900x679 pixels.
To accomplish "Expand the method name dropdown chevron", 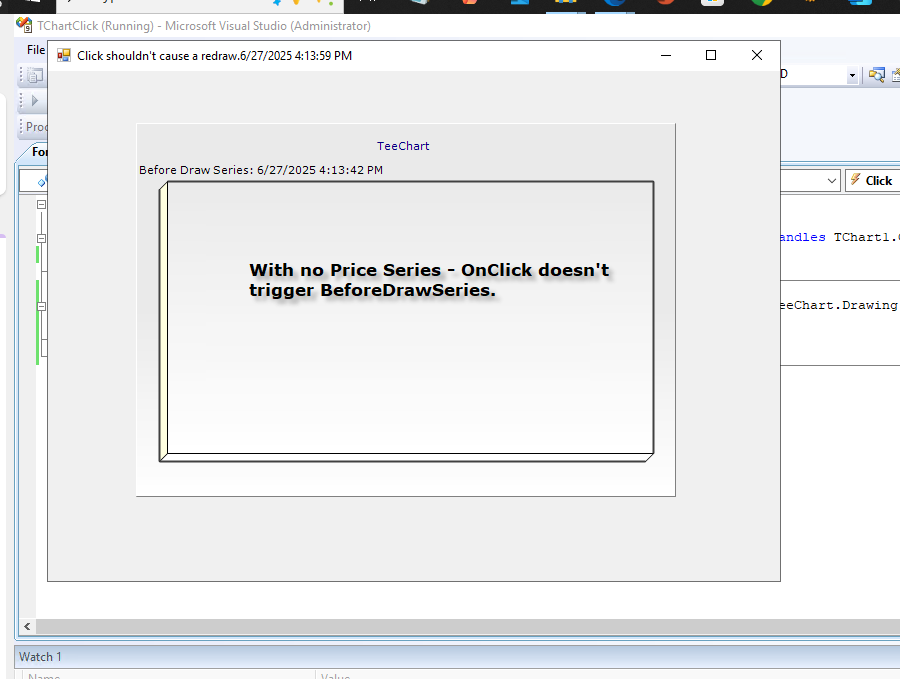I will click(831, 181).
